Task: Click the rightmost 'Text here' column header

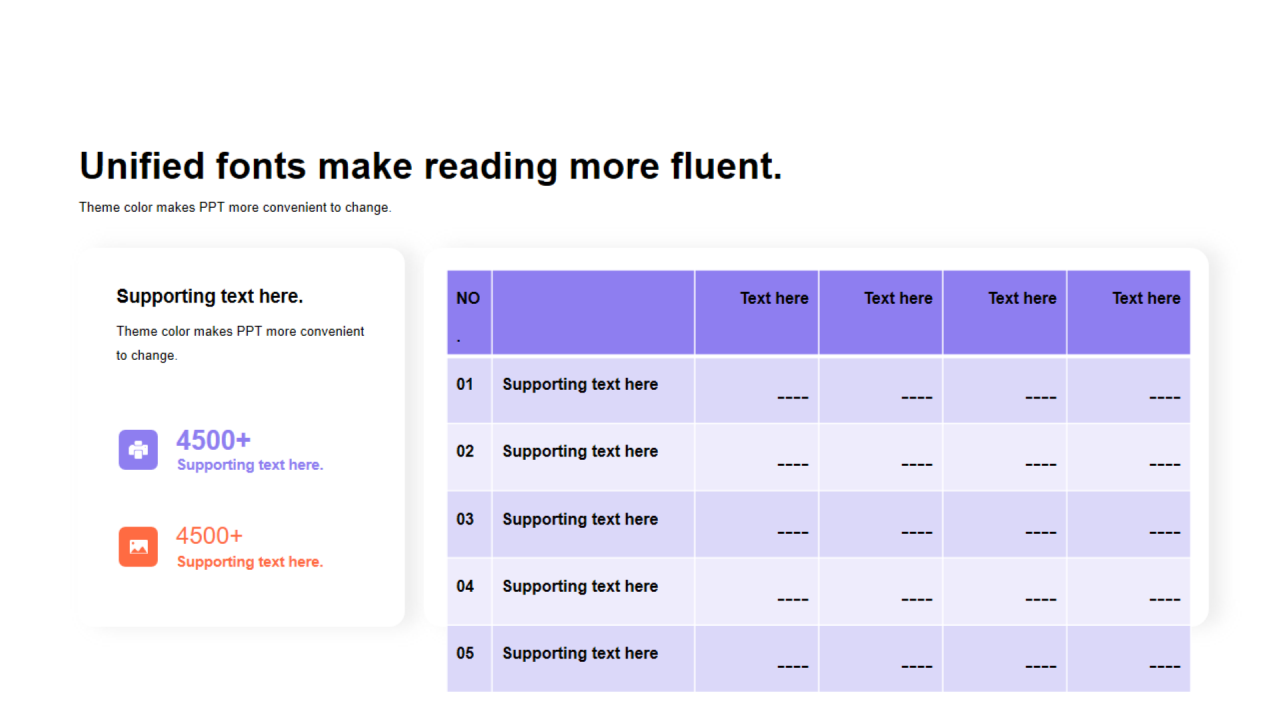Action: coord(1145,298)
